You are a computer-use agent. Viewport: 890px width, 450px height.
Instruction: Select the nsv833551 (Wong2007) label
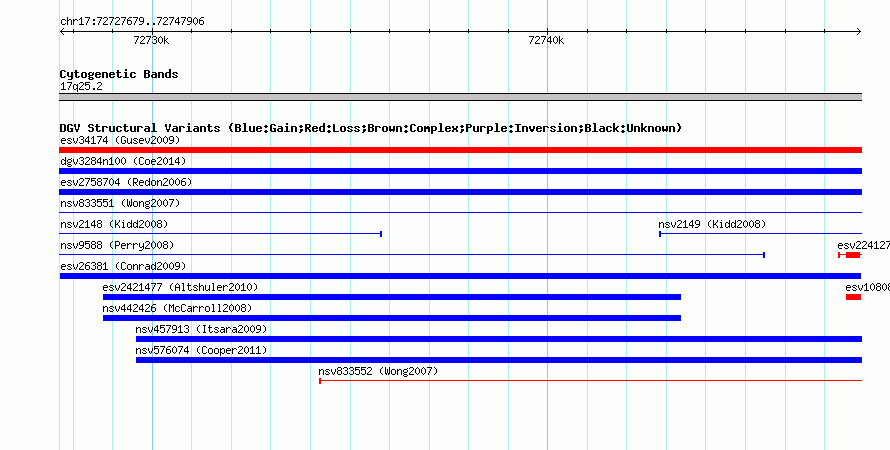pos(120,203)
